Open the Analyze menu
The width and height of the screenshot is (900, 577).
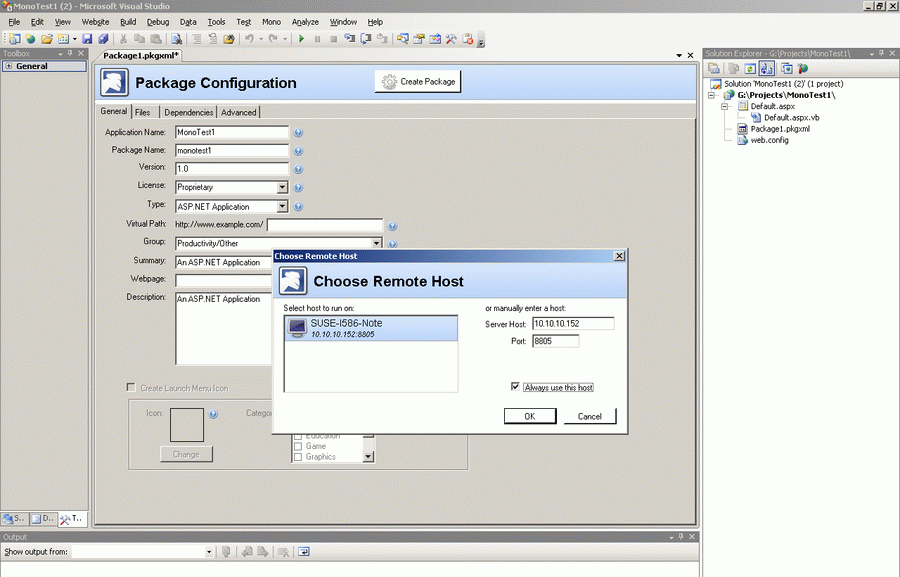point(305,22)
